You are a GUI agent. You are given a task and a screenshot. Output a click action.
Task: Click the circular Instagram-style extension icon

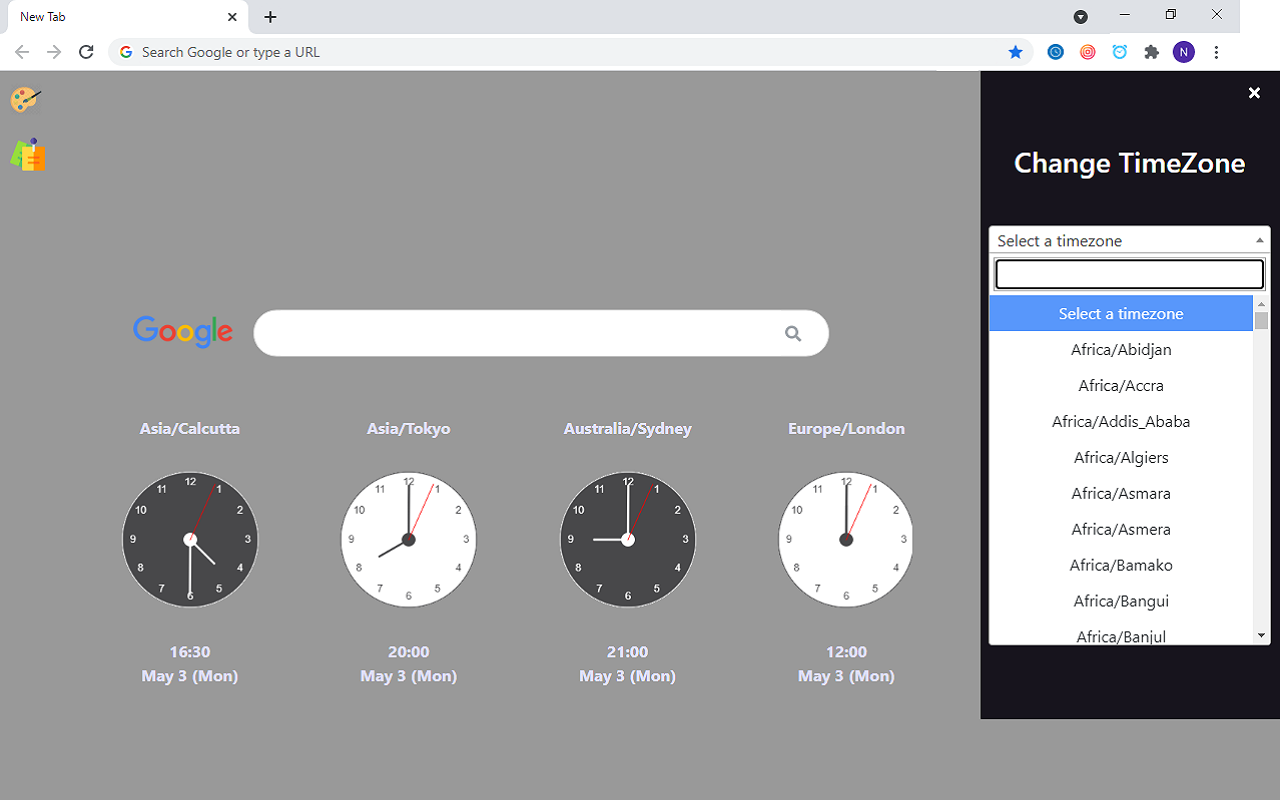(x=1087, y=51)
